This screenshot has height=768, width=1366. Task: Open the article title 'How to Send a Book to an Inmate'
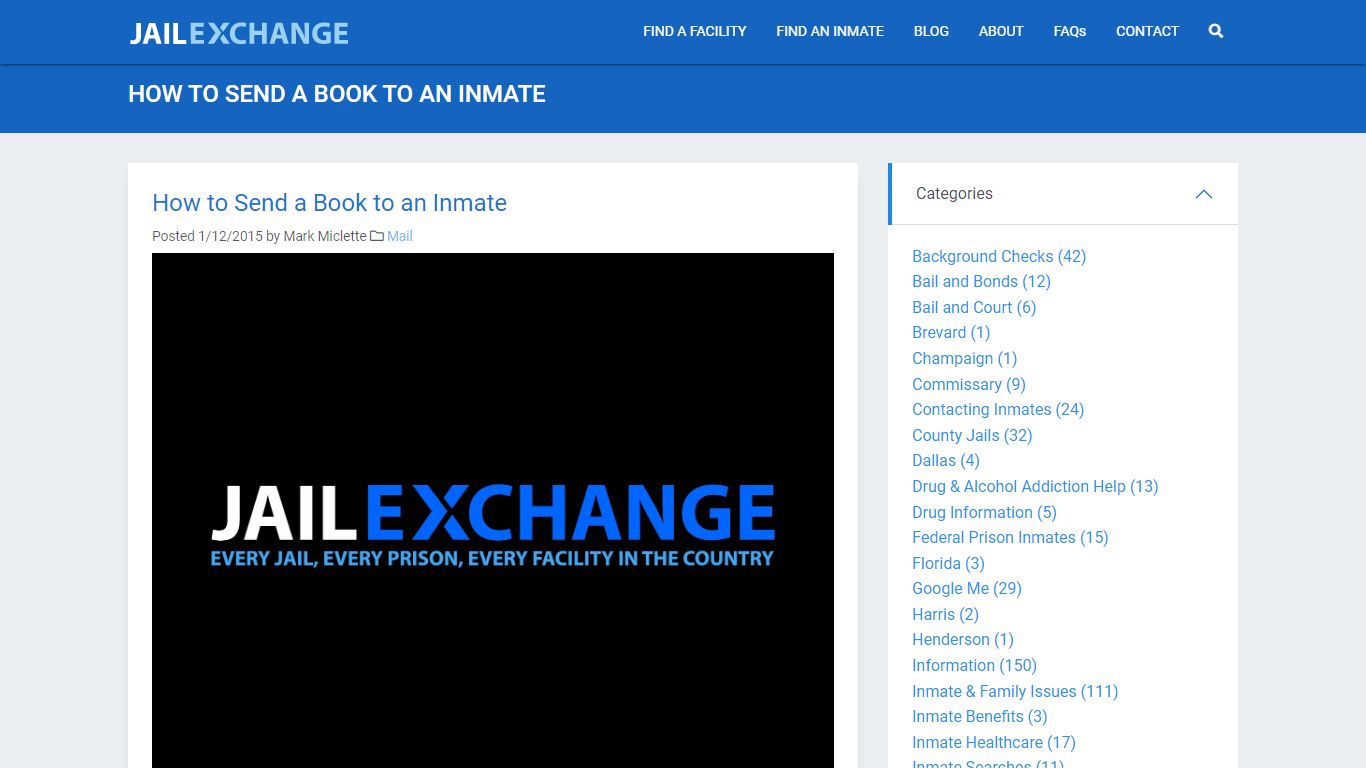[x=329, y=203]
